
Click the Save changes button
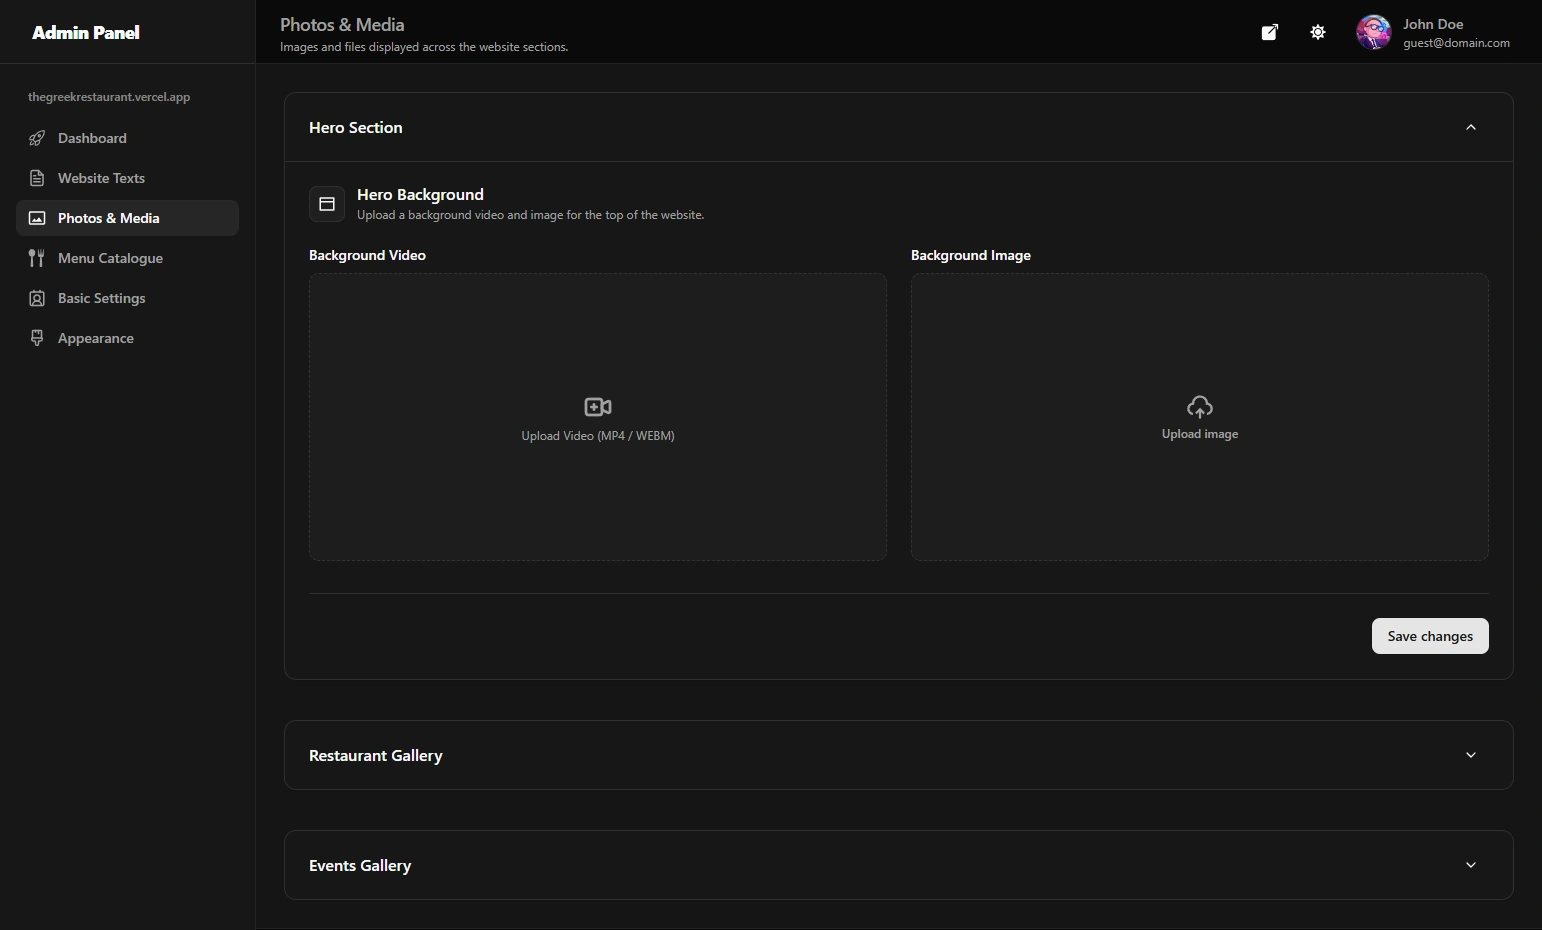click(x=1430, y=636)
